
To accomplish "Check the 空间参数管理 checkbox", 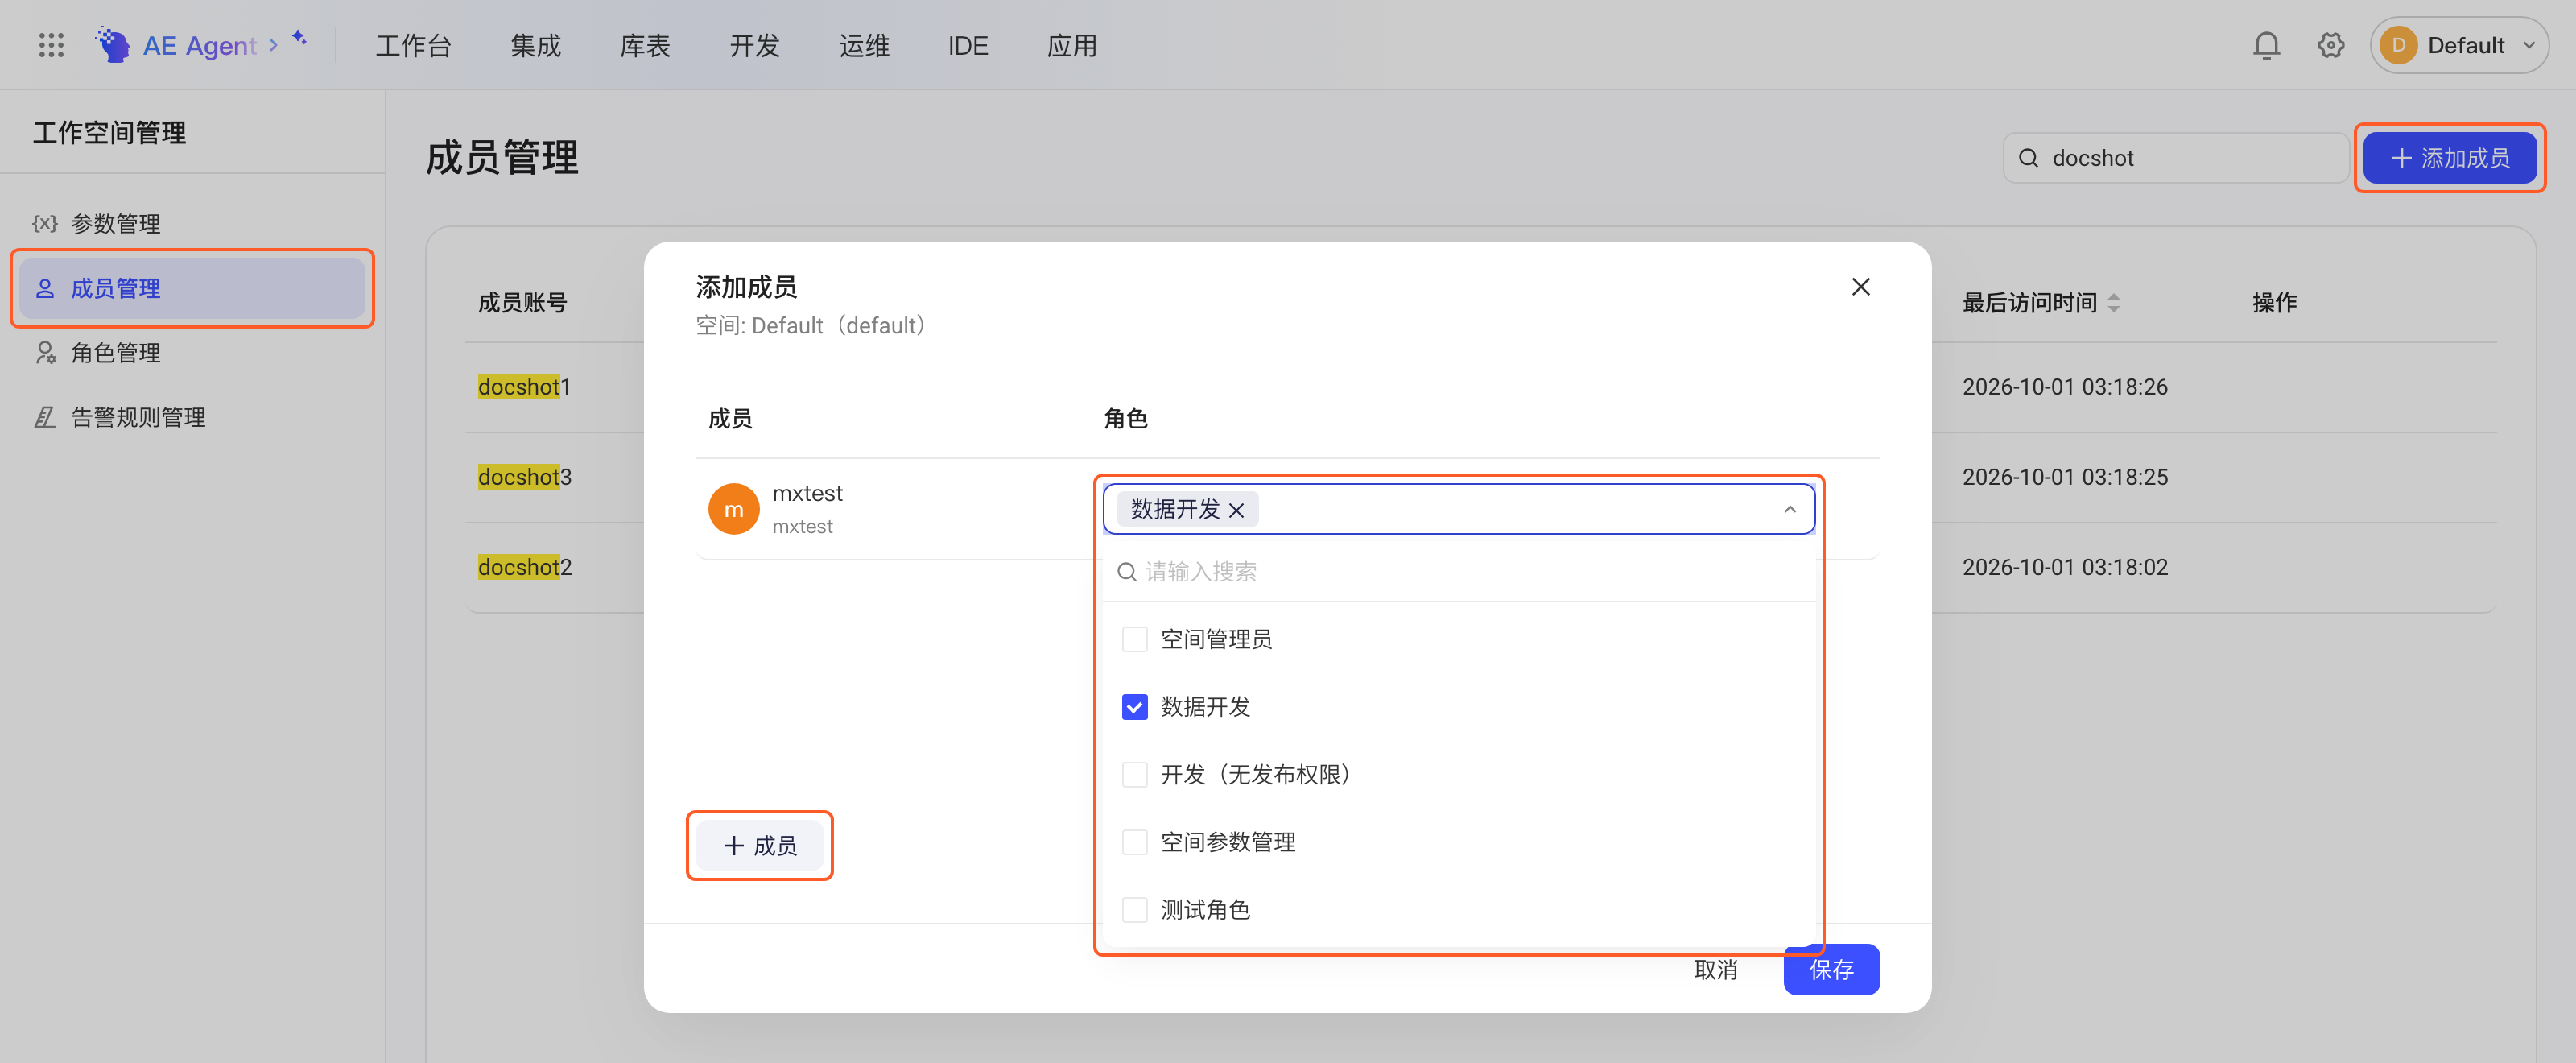I will [1134, 842].
